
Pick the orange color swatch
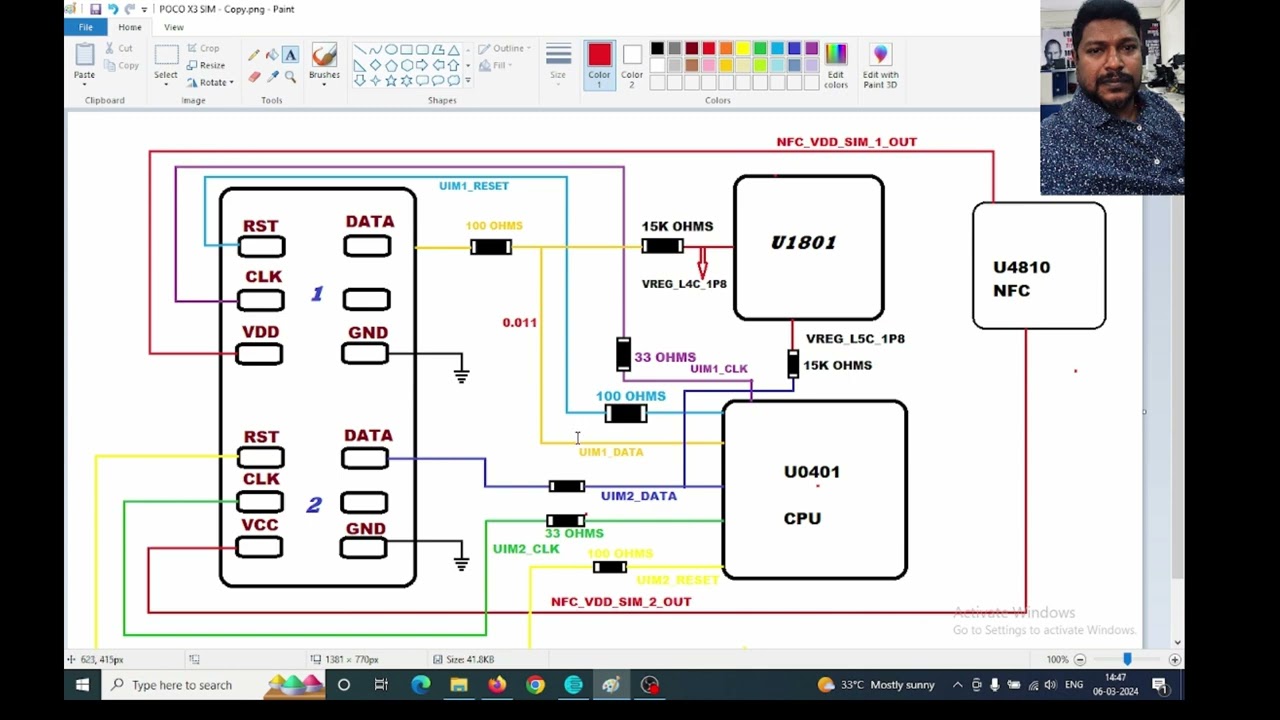[726, 48]
